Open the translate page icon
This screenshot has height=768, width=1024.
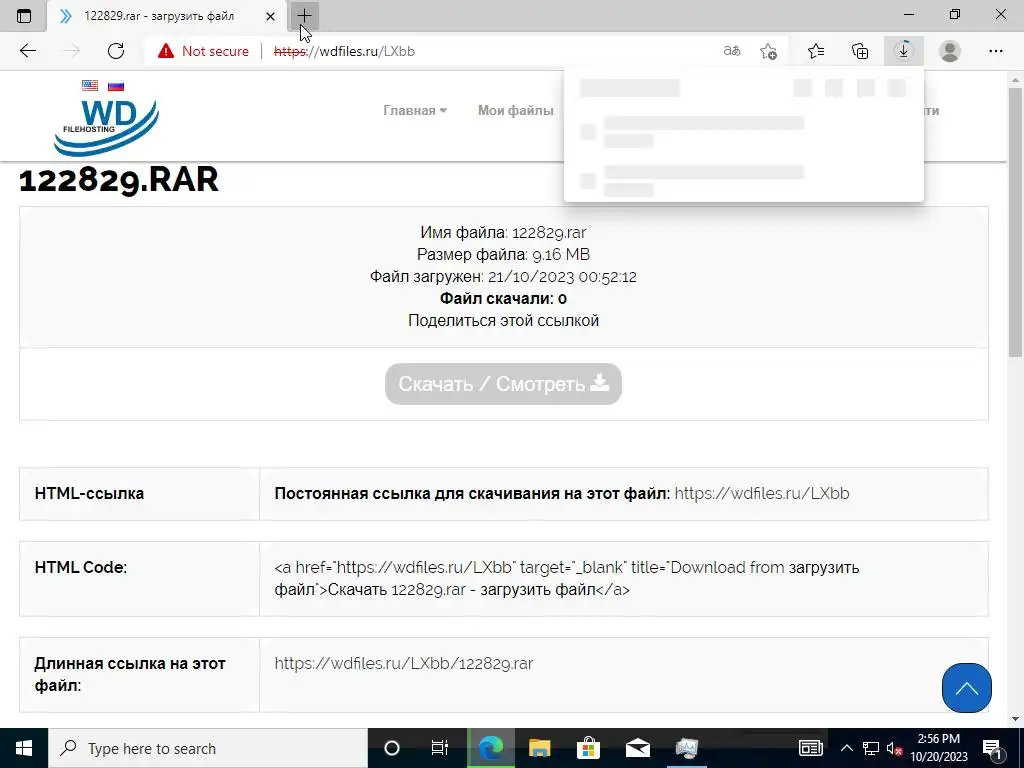(732, 51)
